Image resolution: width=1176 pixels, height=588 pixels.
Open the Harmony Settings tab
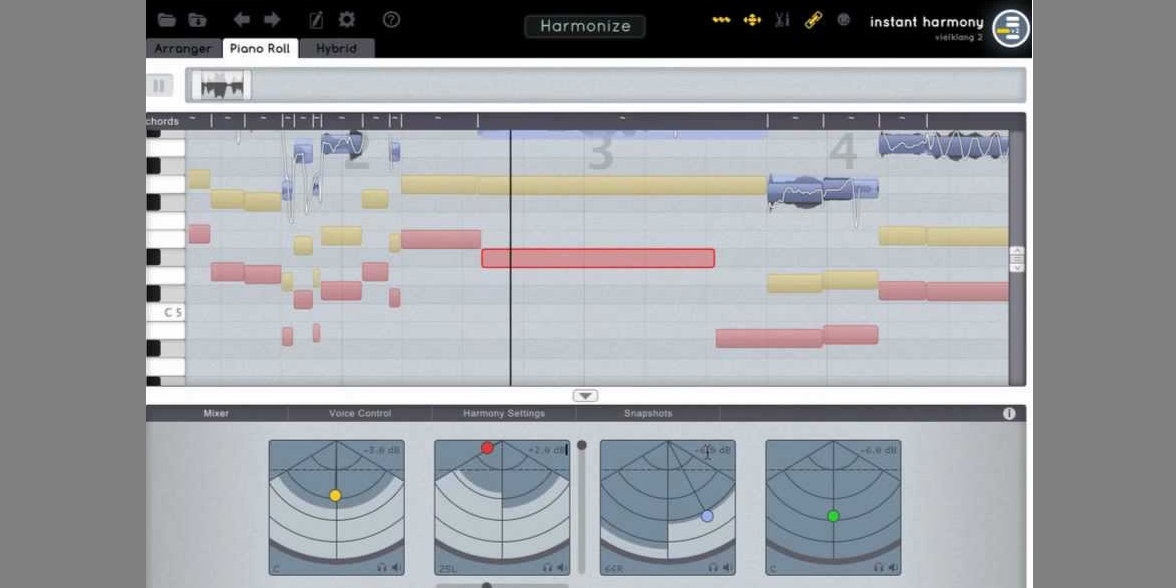point(504,413)
